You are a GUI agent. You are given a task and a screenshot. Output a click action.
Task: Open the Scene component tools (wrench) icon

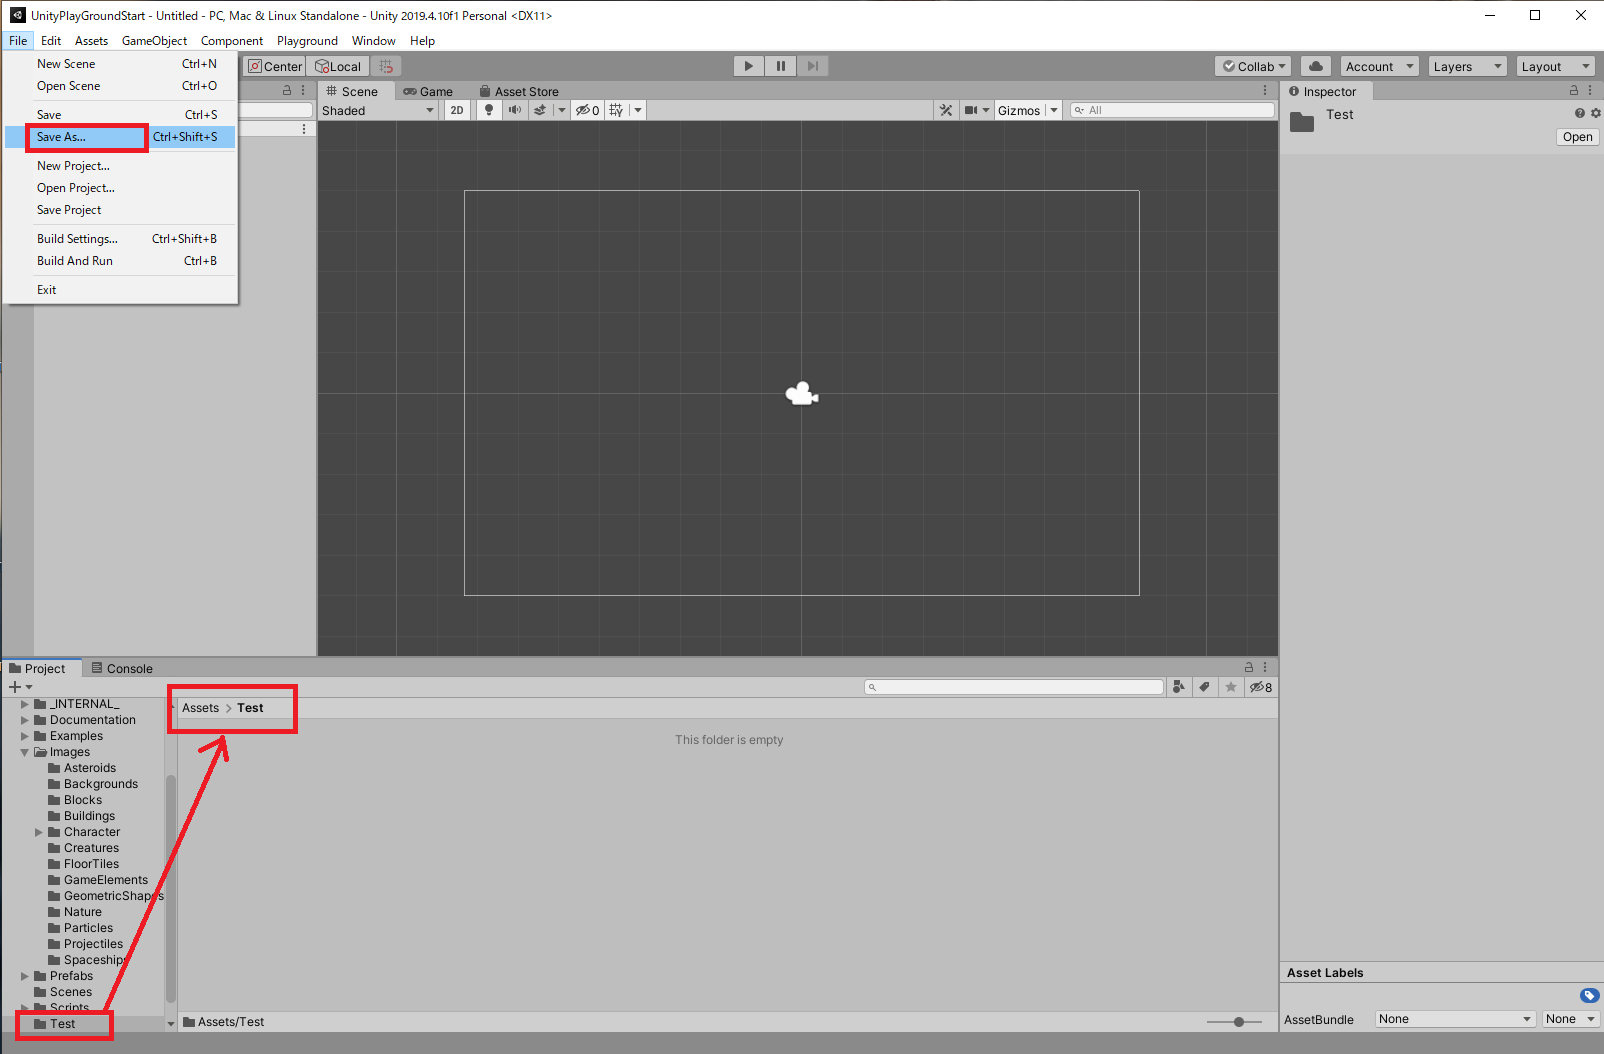(x=946, y=110)
